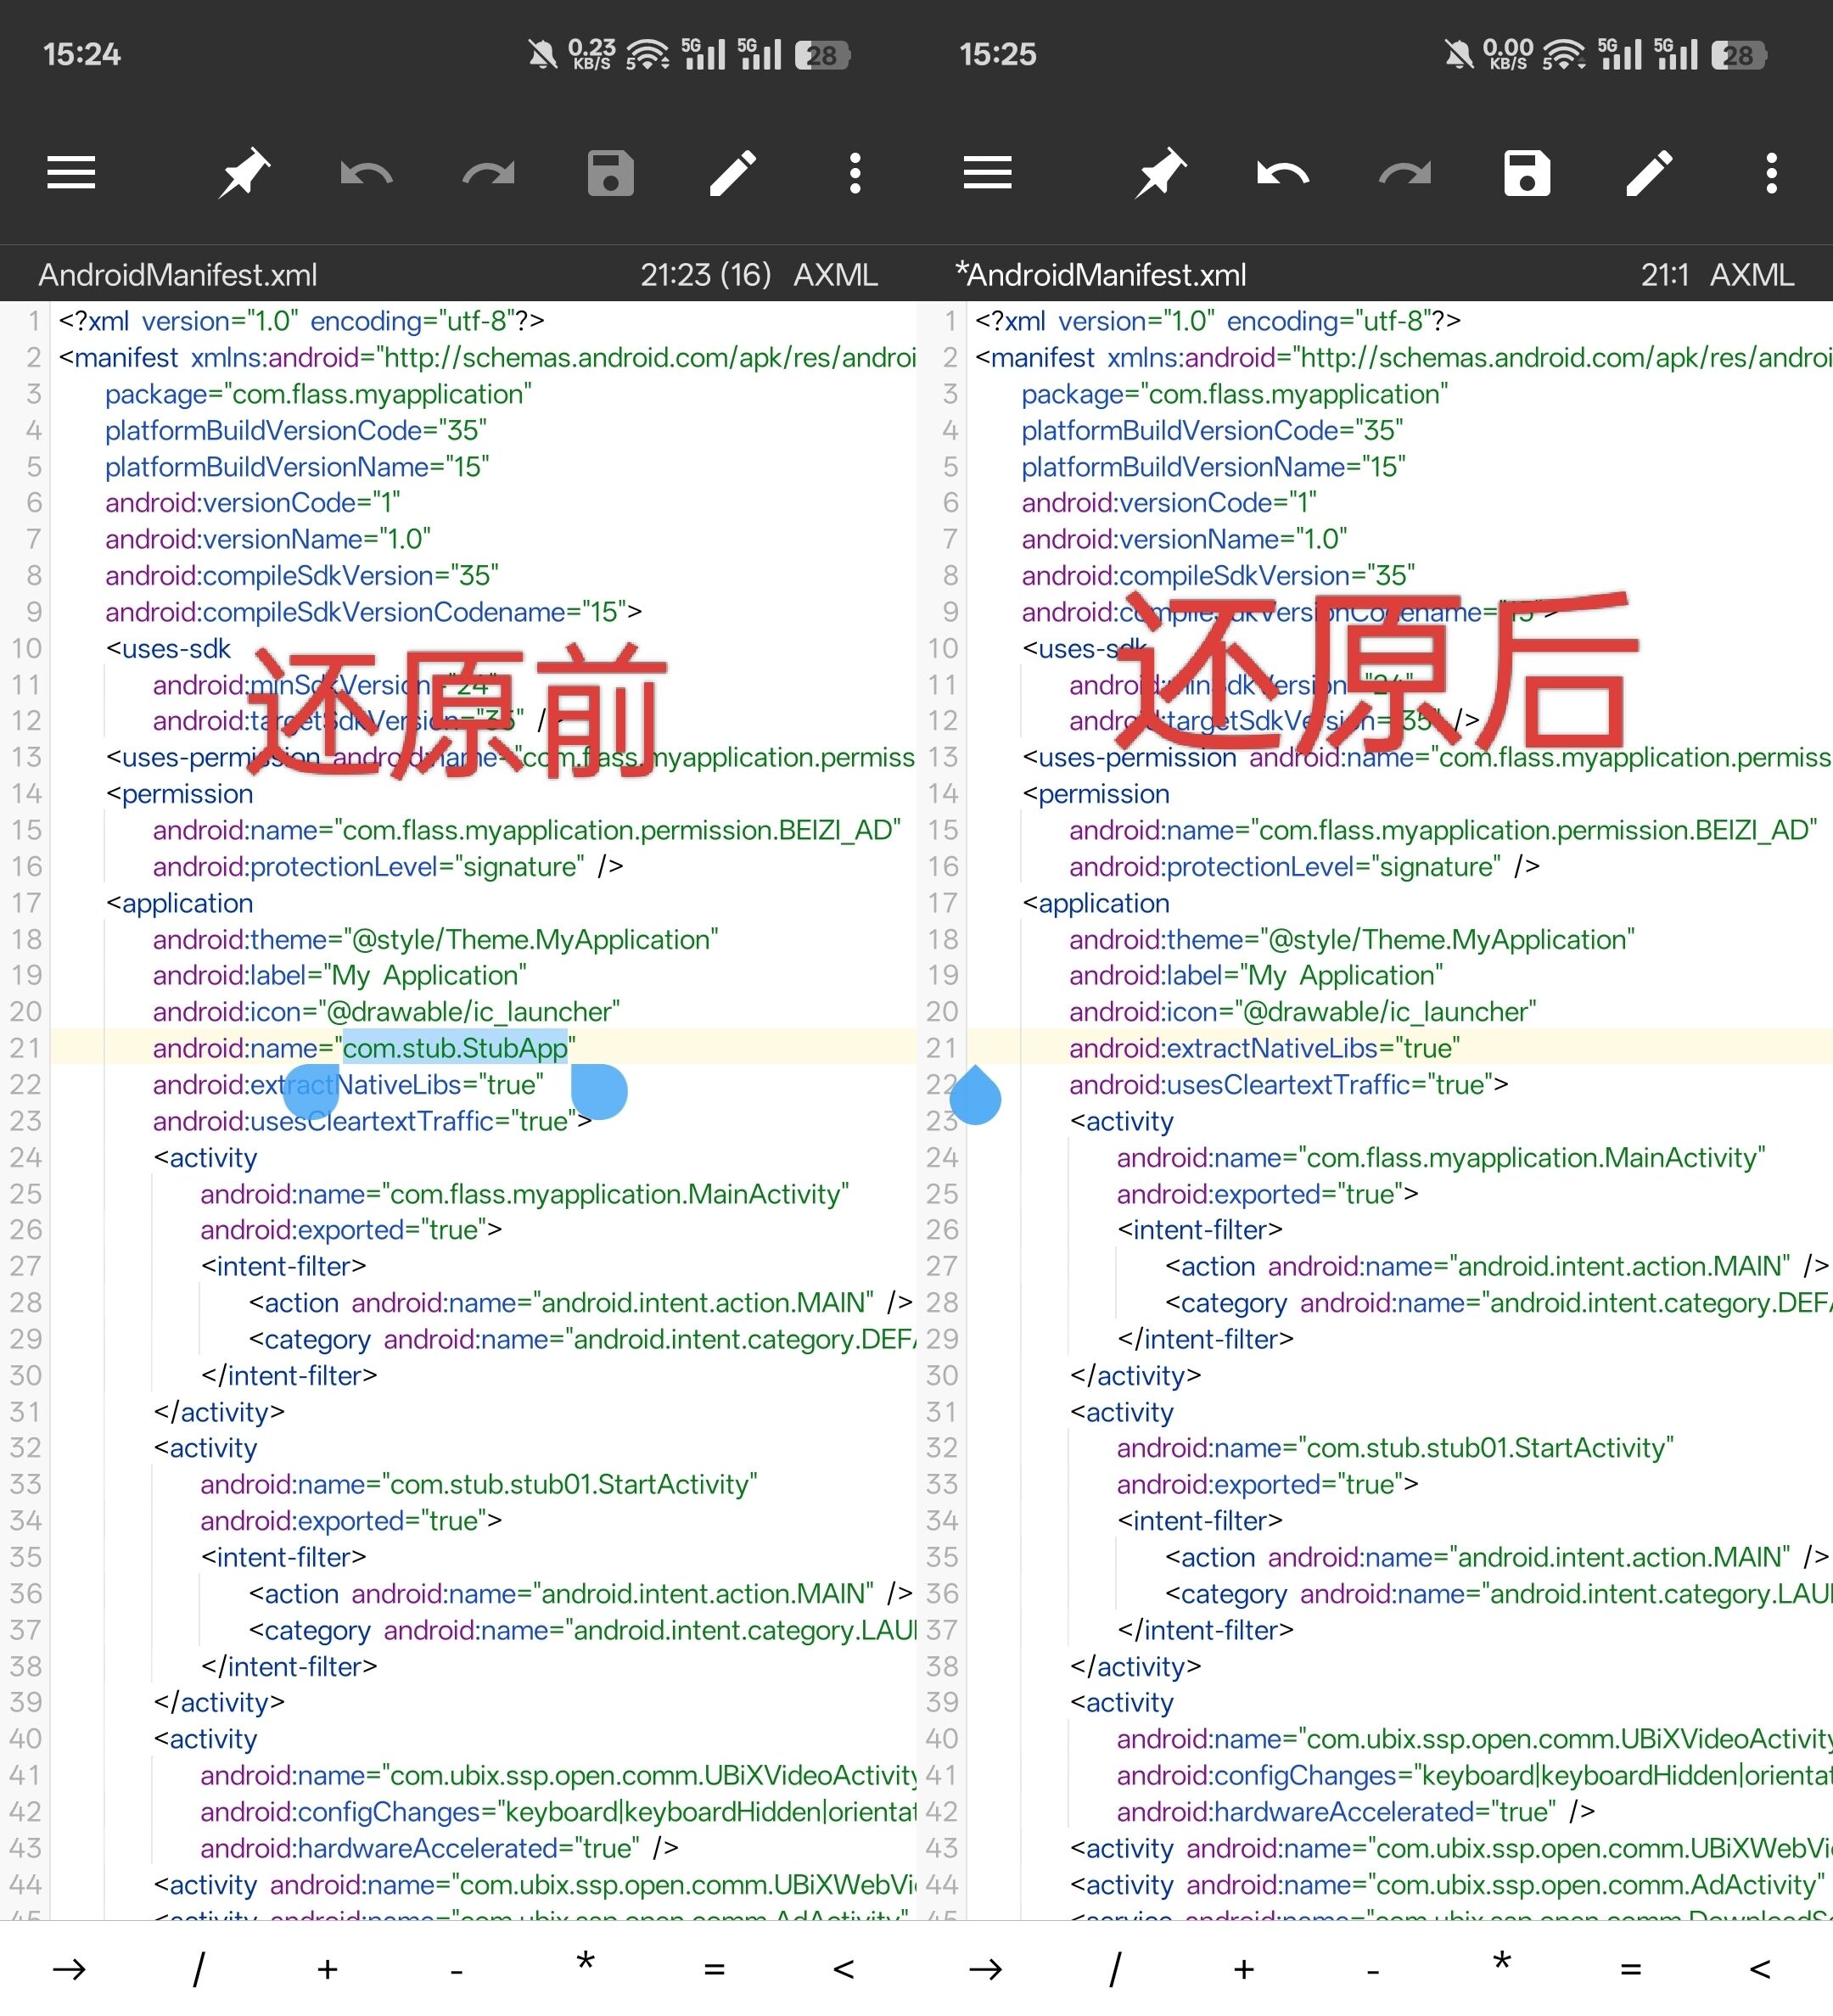Open three-dot overflow menu in right editor

pyautogui.click(x=1772, y=173)
